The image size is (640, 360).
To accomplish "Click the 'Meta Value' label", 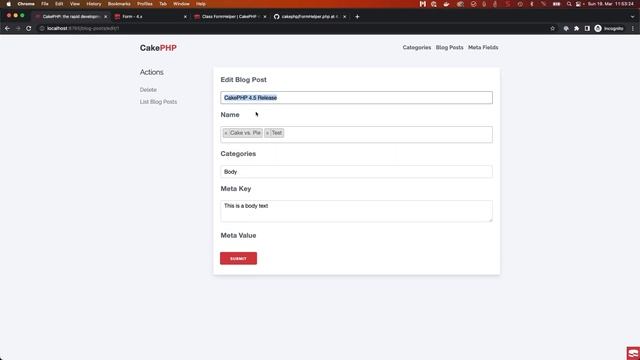I will click(x=238, y=236).
